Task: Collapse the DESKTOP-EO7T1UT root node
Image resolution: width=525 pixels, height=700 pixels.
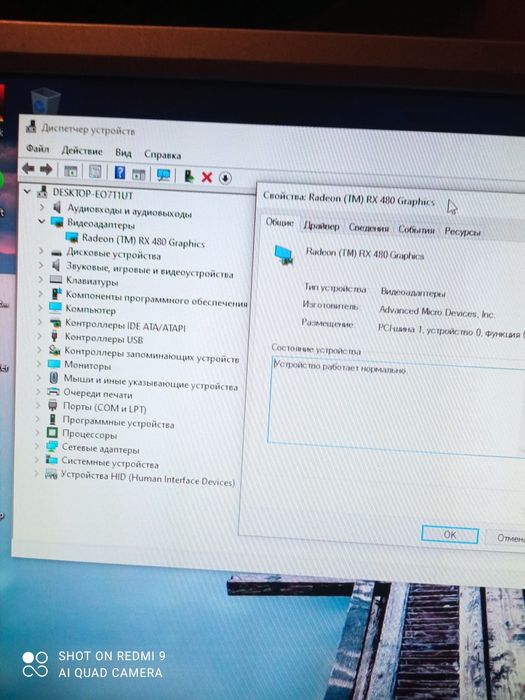Action: pyautogui.click(x=27, y=192)
